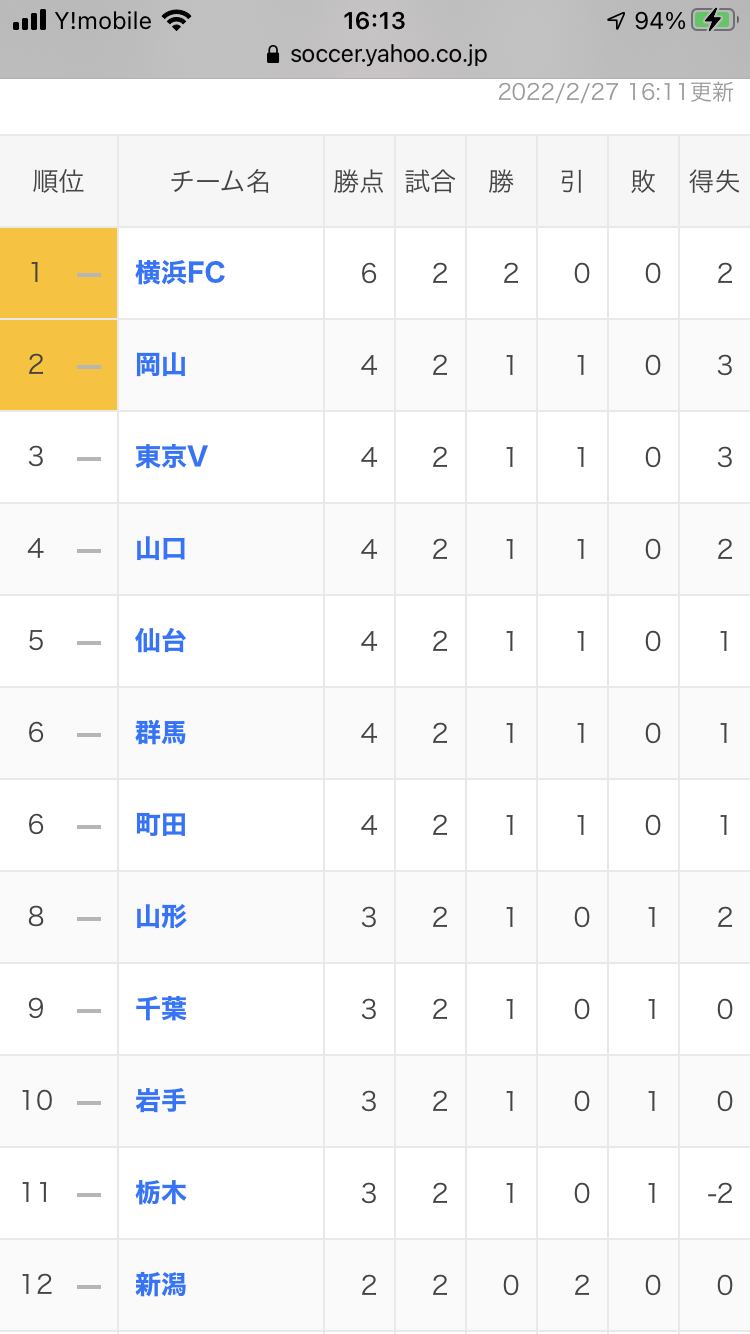The image size is (750, 1334).
Task: Tap the 16:13 clock in status bar
Action: tap(374, 21)
